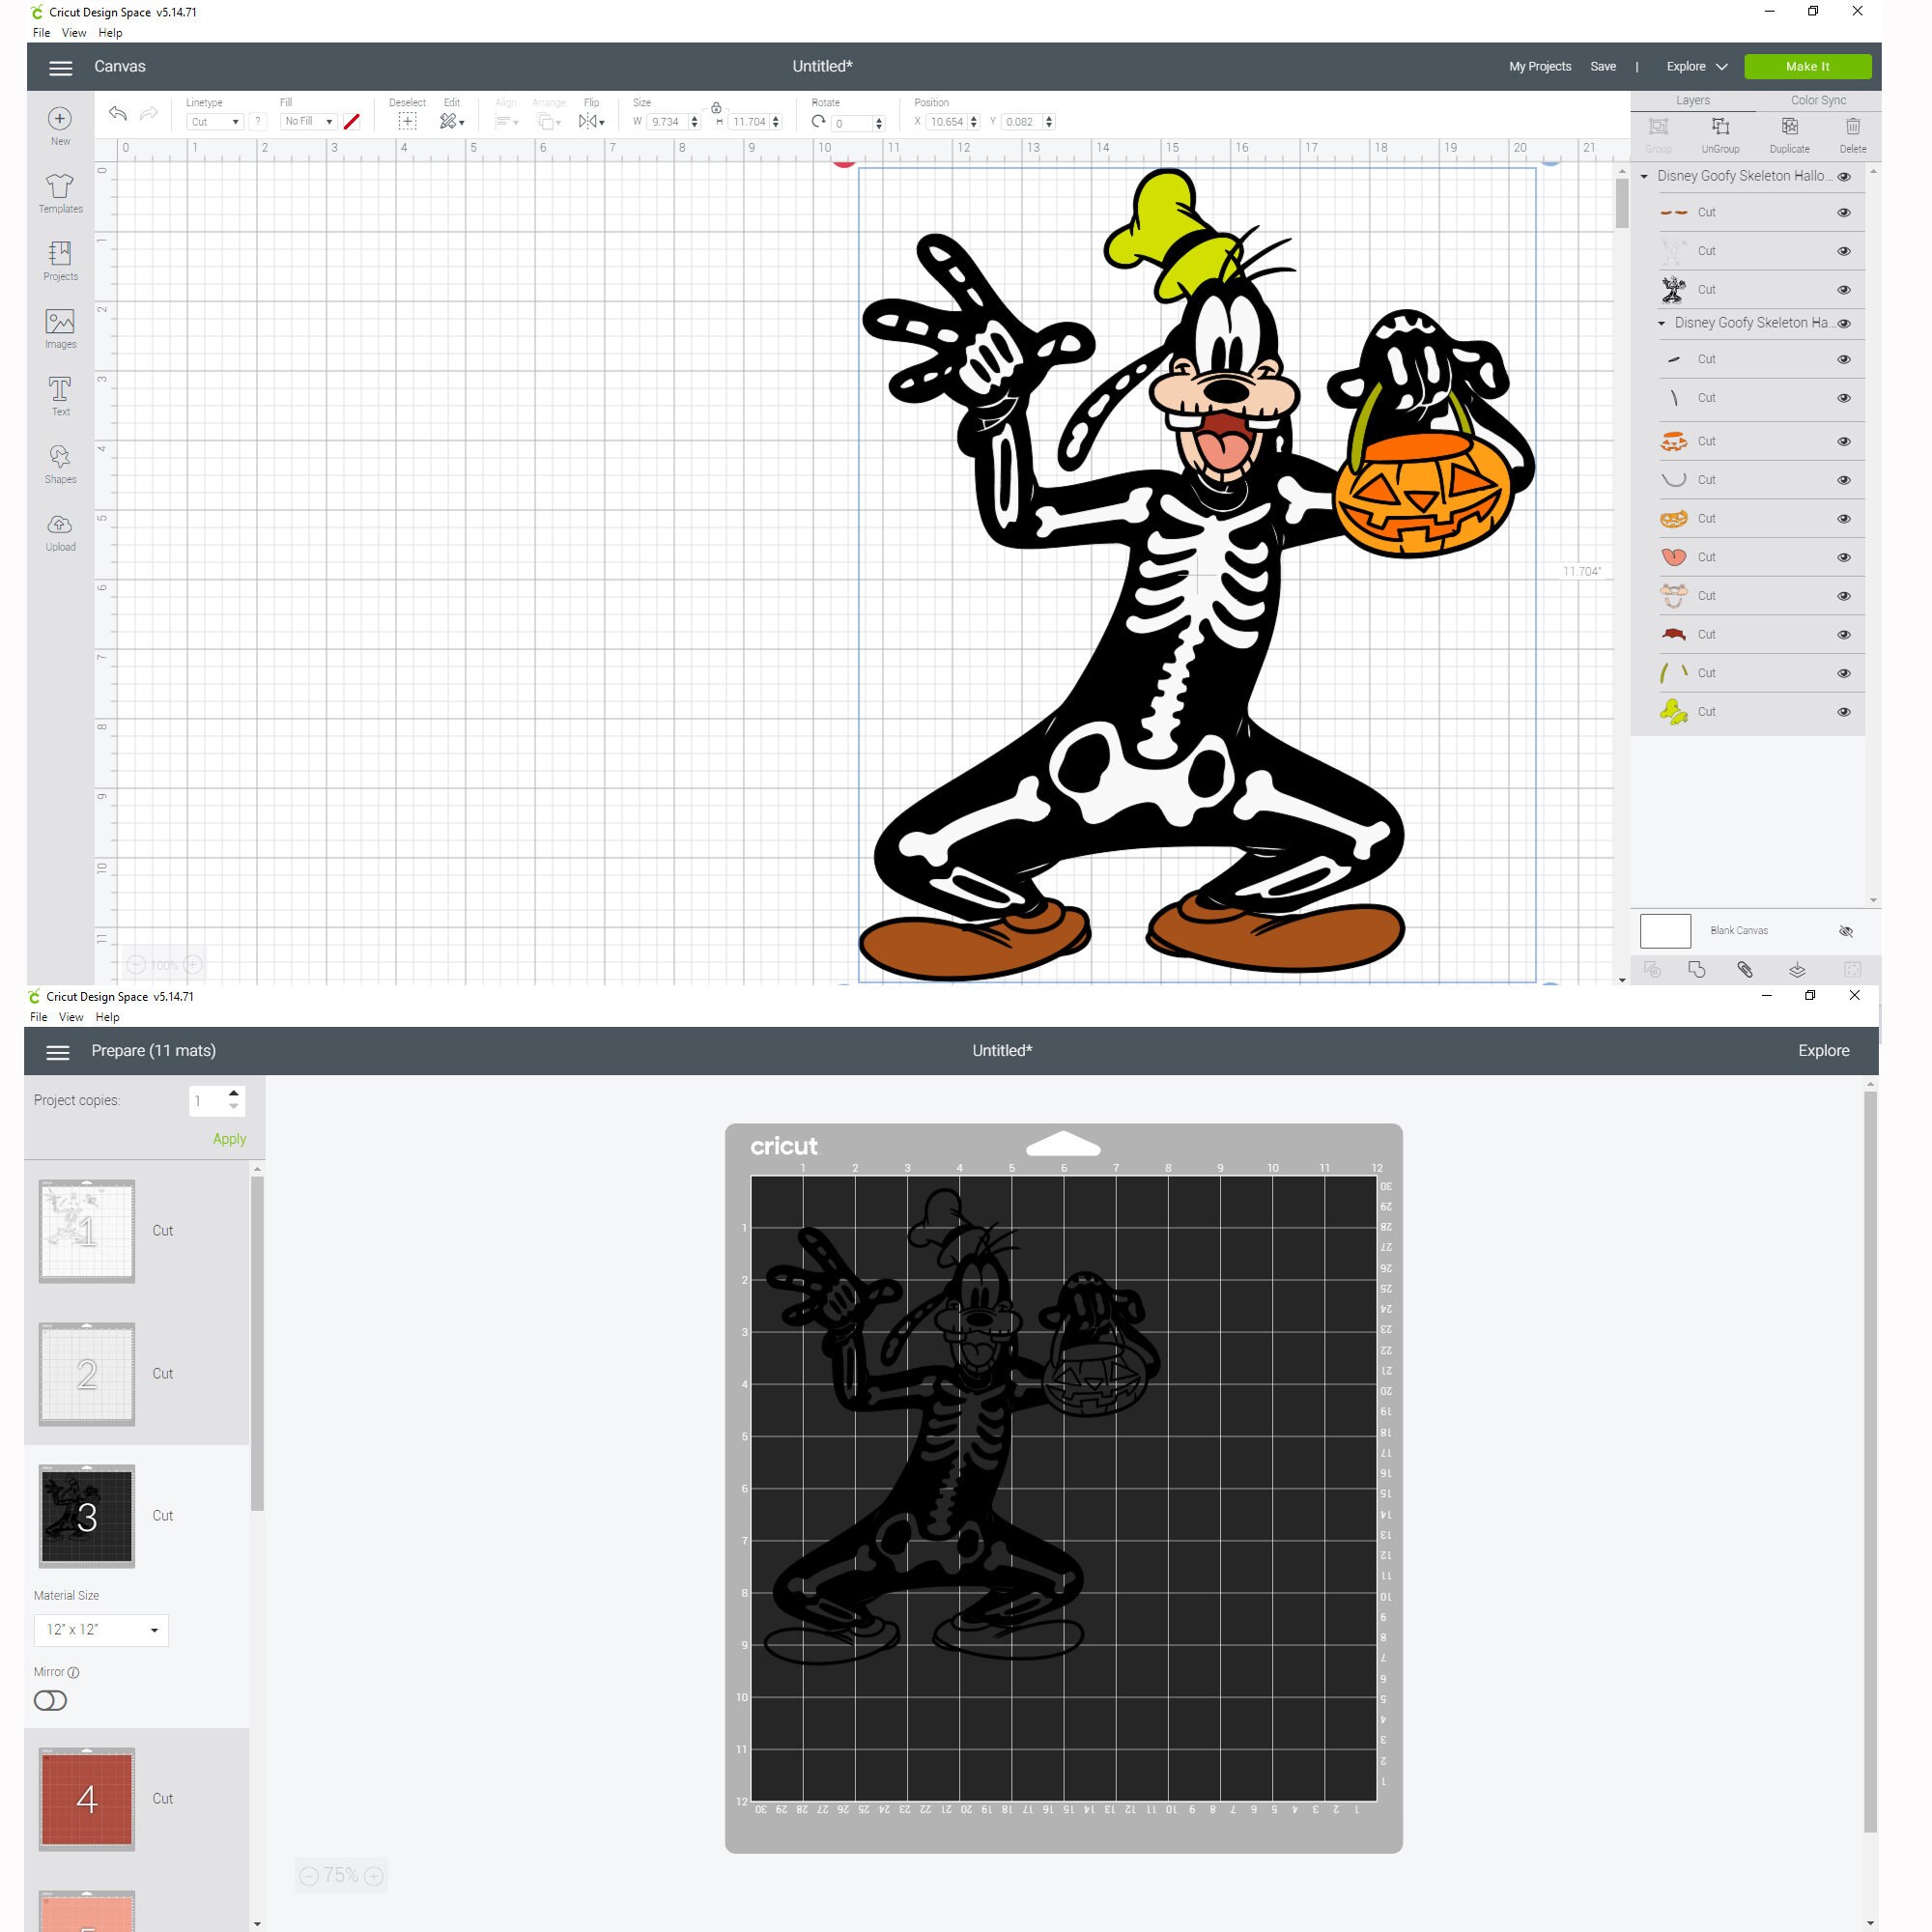Click the Redo arrow in Canvas toolbar
The height and width of the screenshot is (1932, 1932).
point(149,114)
